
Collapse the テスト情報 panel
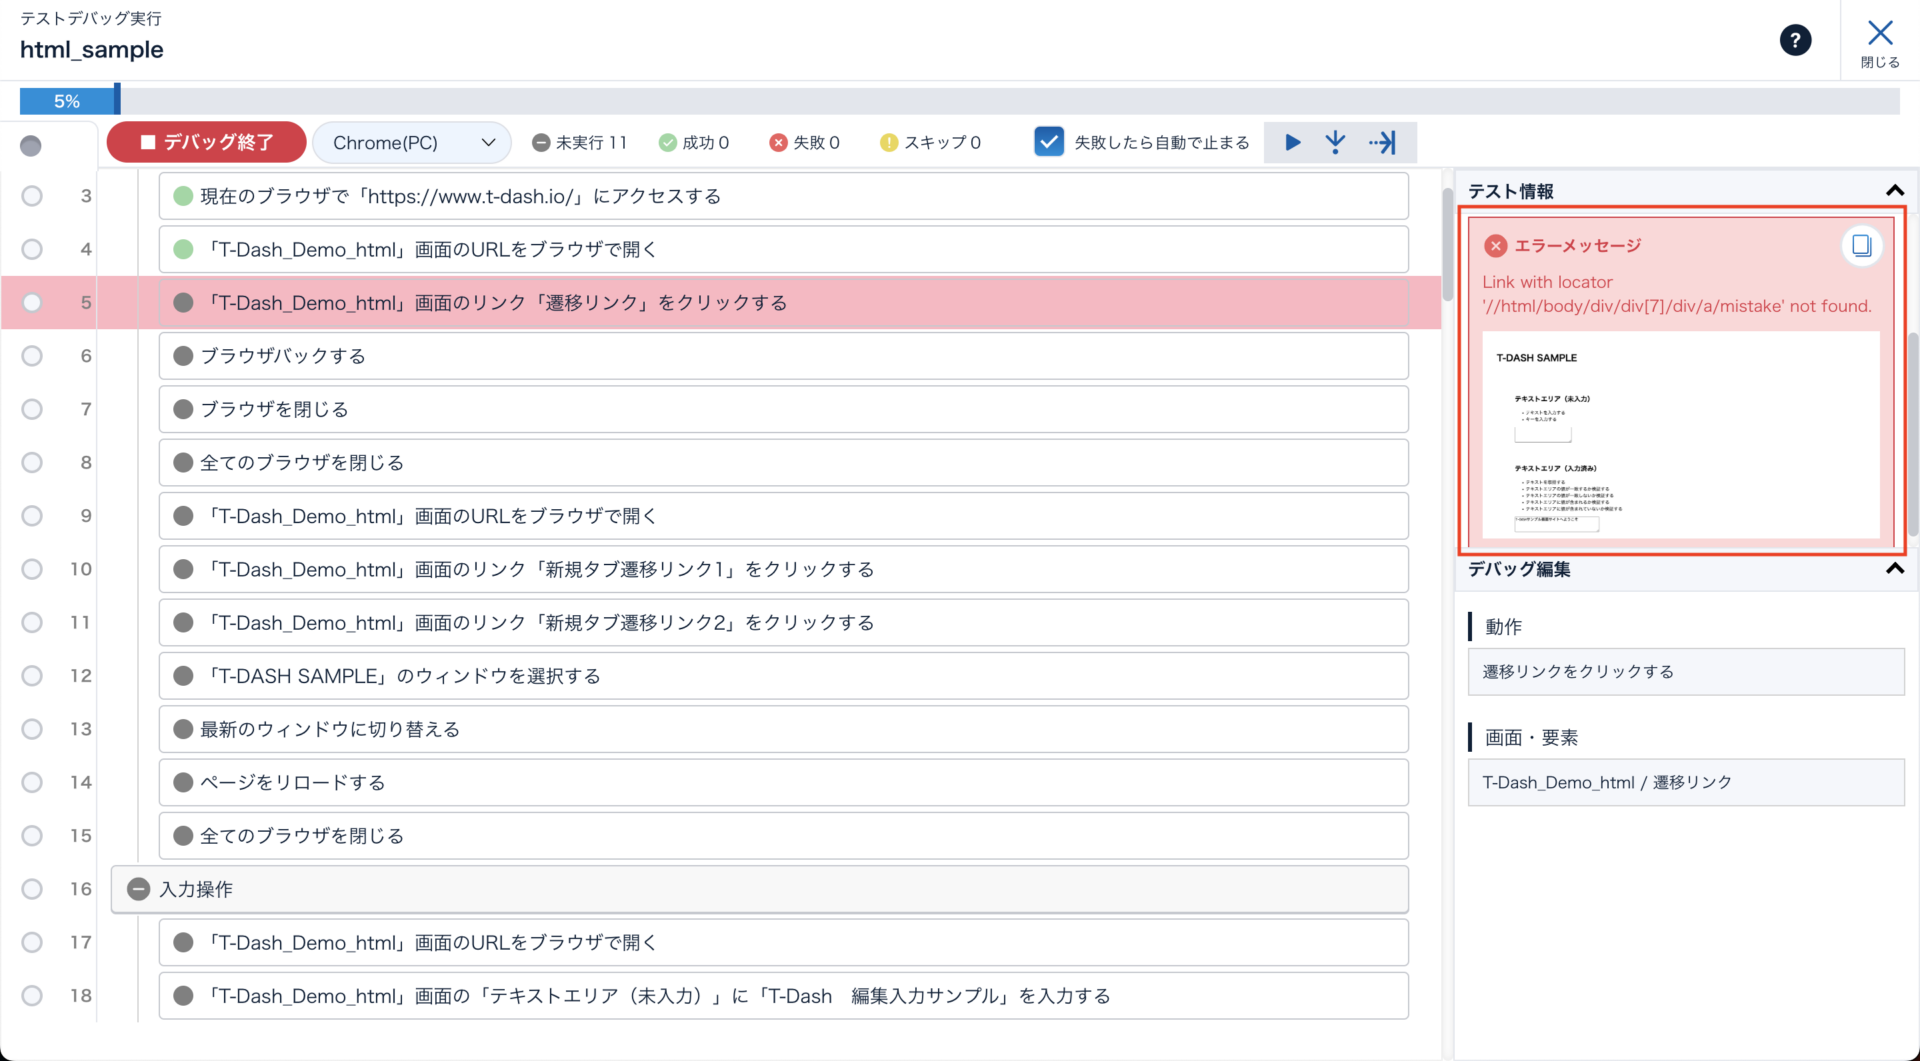pos(1894,191)
